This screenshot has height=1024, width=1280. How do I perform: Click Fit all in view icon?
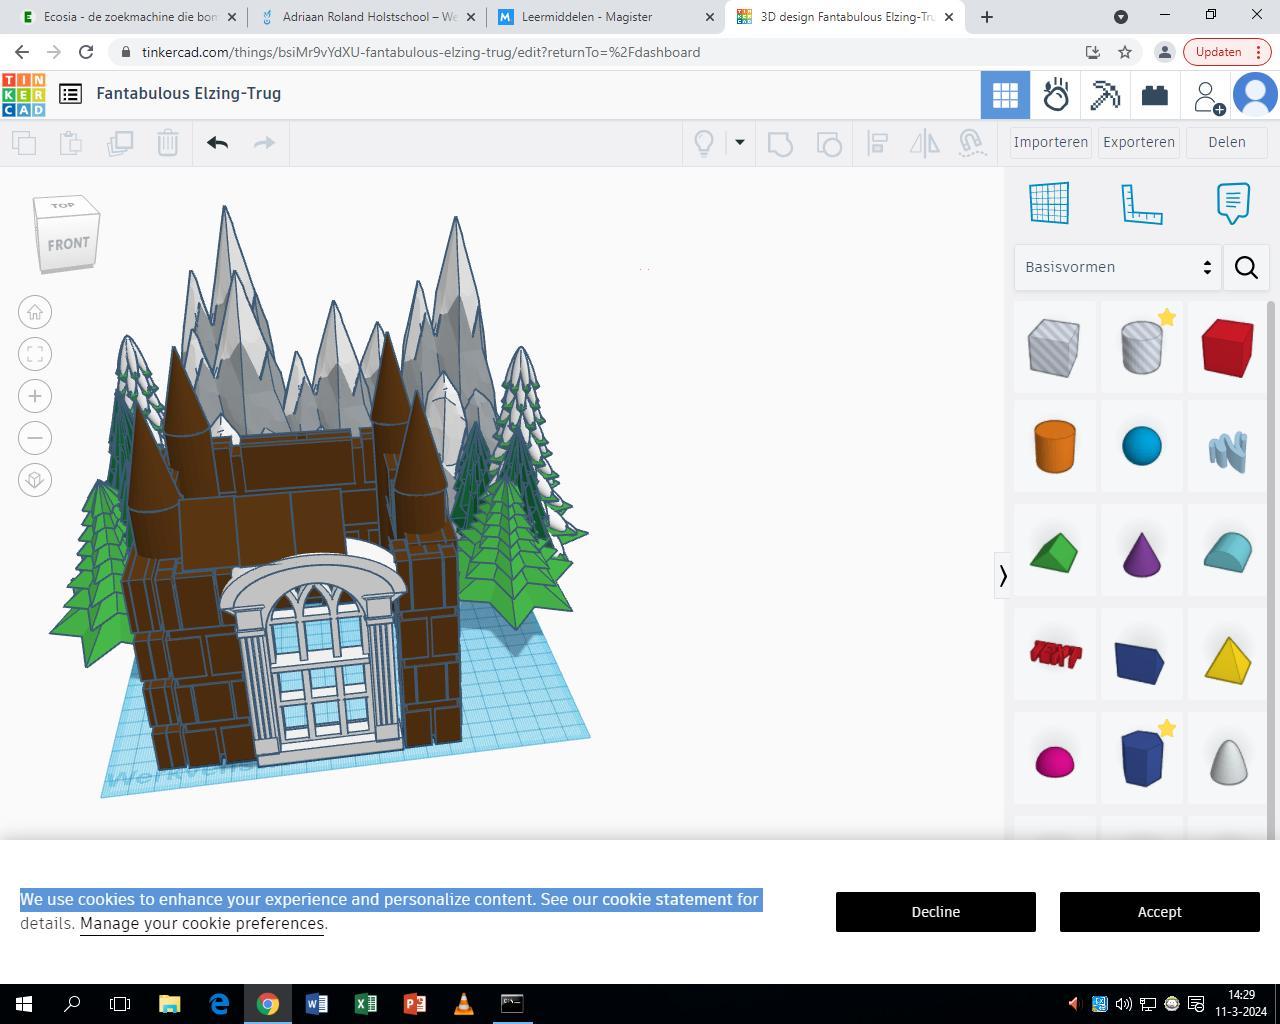(x=35, y=354)
